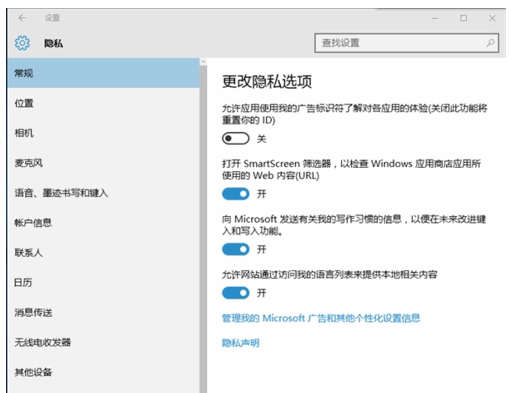Close the settings window

[x=492, y=18]
